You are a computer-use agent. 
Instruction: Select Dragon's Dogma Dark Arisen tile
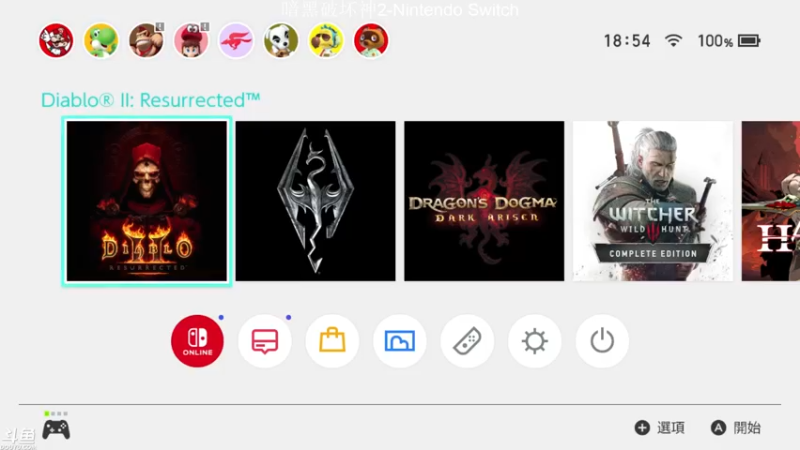pos(484,201)
